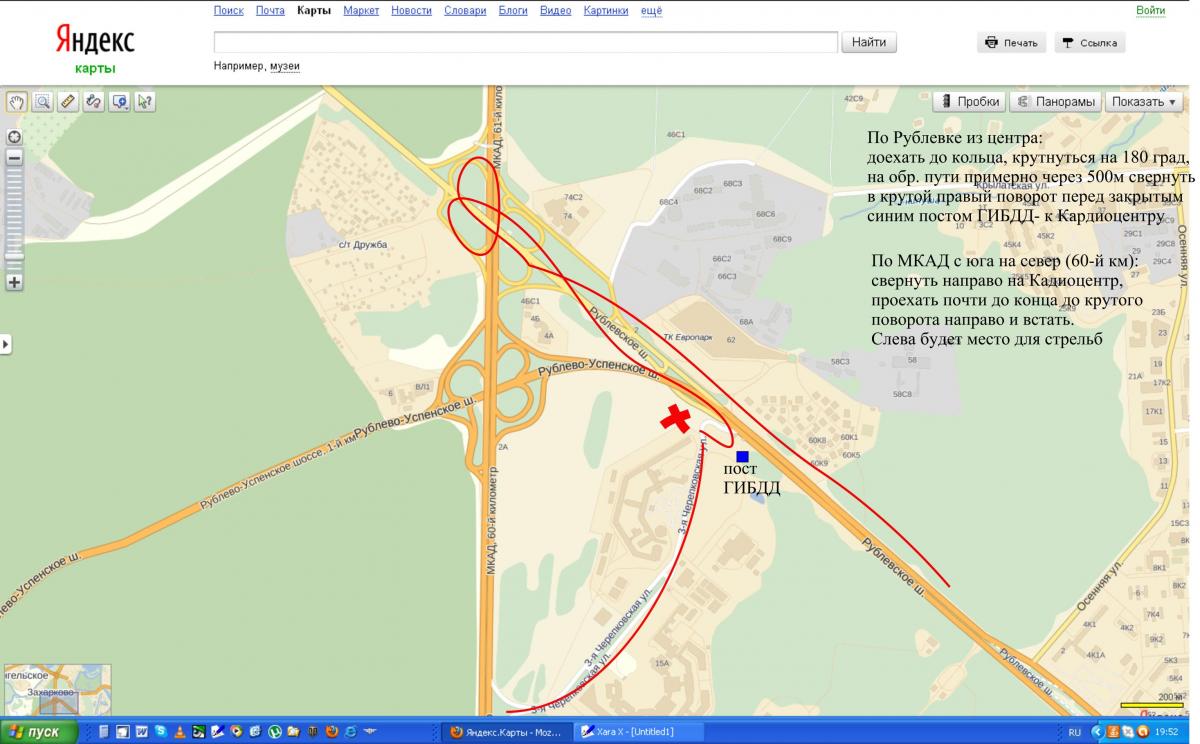Click the Яндекс Карты logo
Viewport: 1200px width, 744px height.
tap(95, 48)
